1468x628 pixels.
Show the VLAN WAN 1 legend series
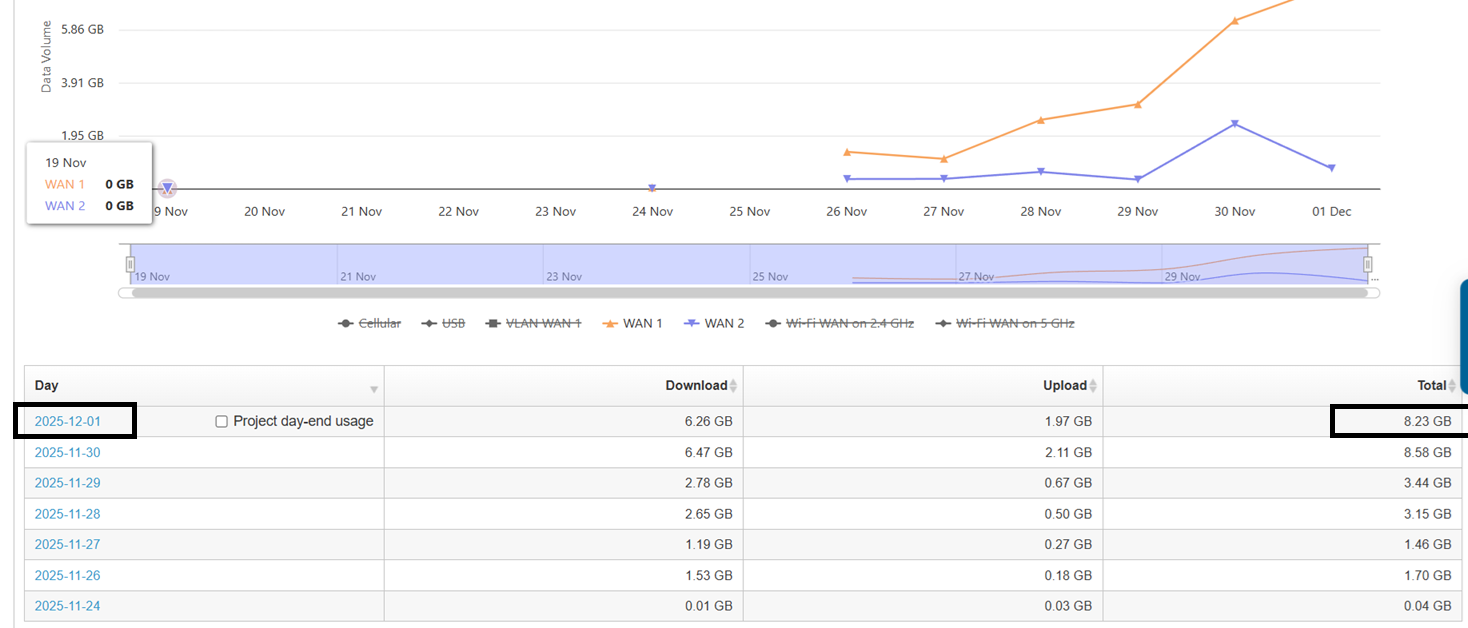click(x=533, y=323)
